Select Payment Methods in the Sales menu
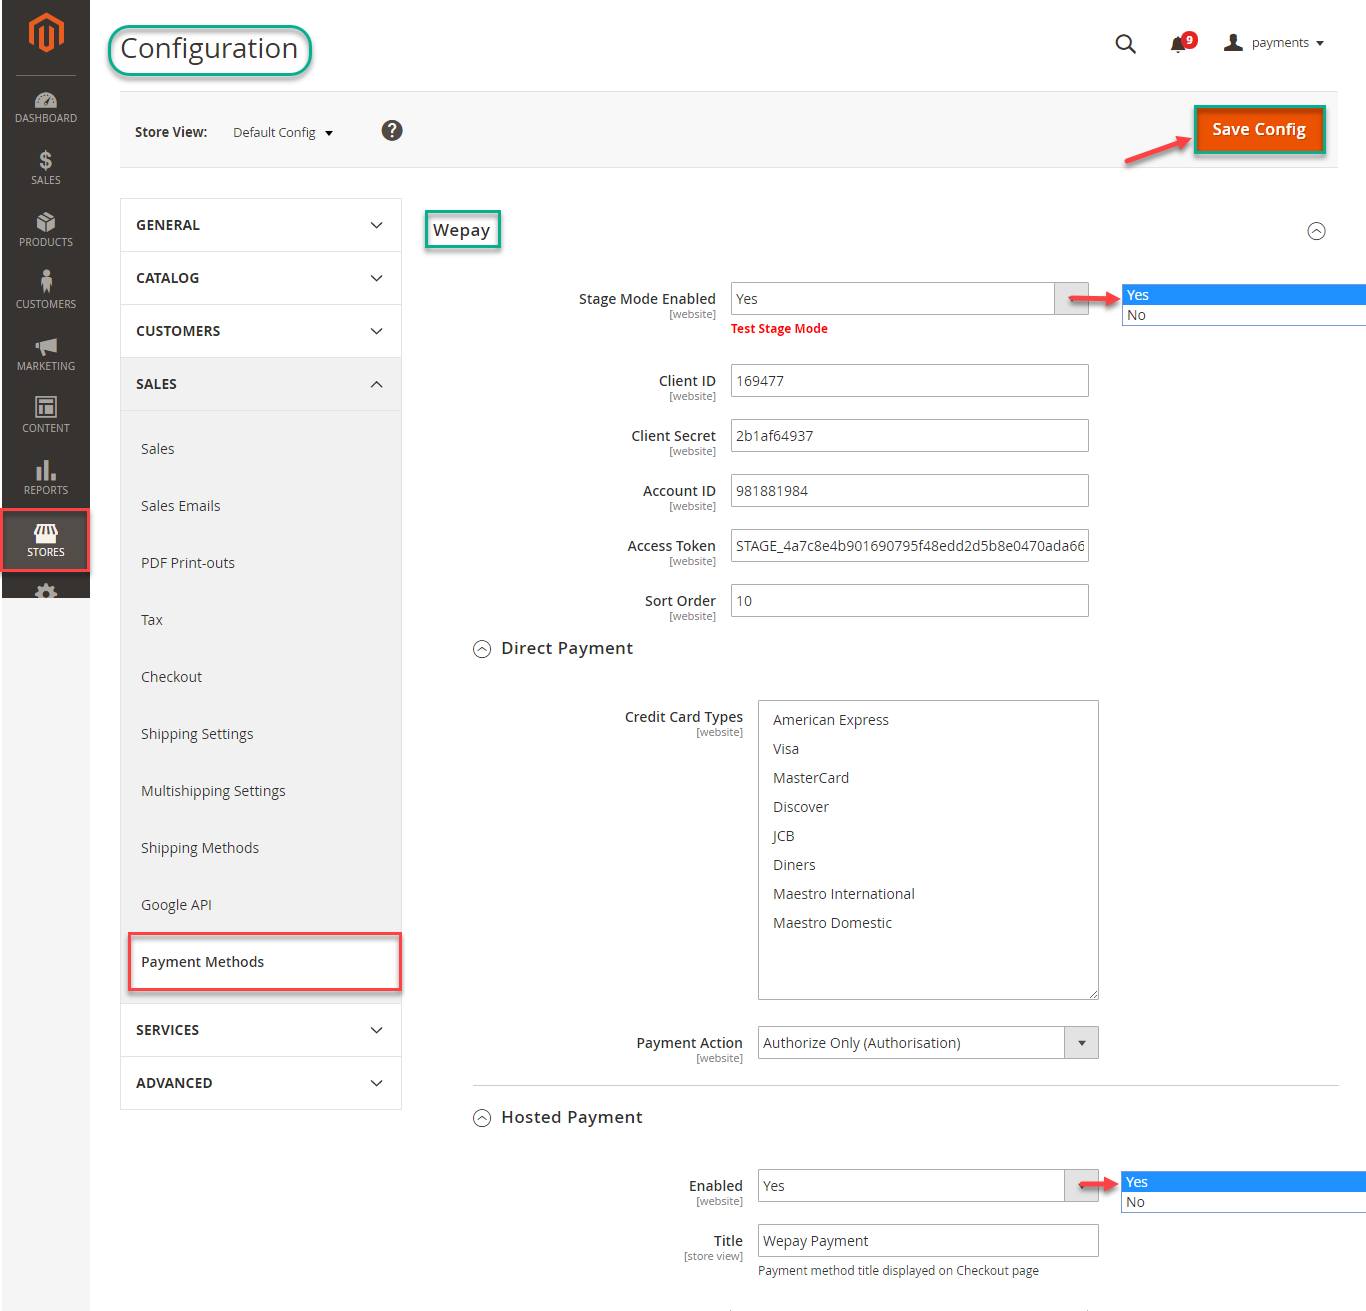 click(x=203, y=962)
